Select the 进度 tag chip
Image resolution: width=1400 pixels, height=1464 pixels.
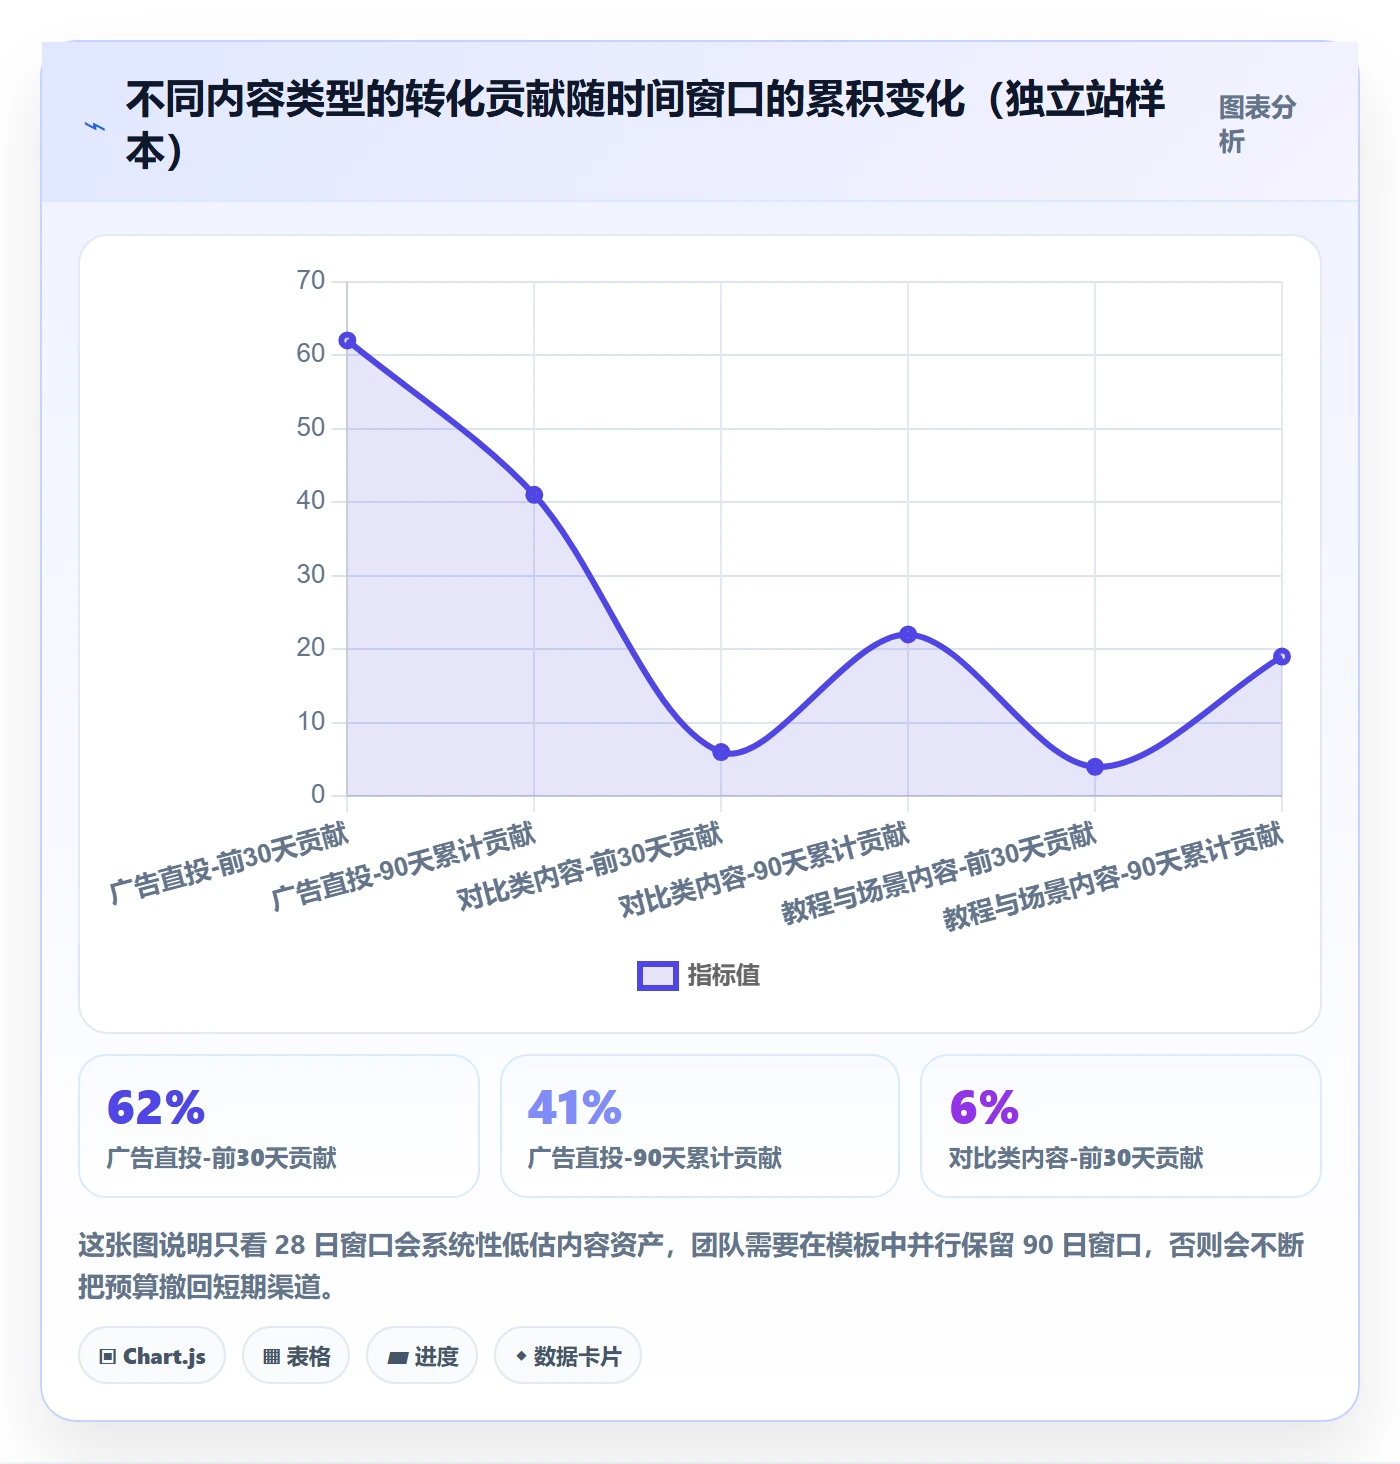tap(422, 1356)
